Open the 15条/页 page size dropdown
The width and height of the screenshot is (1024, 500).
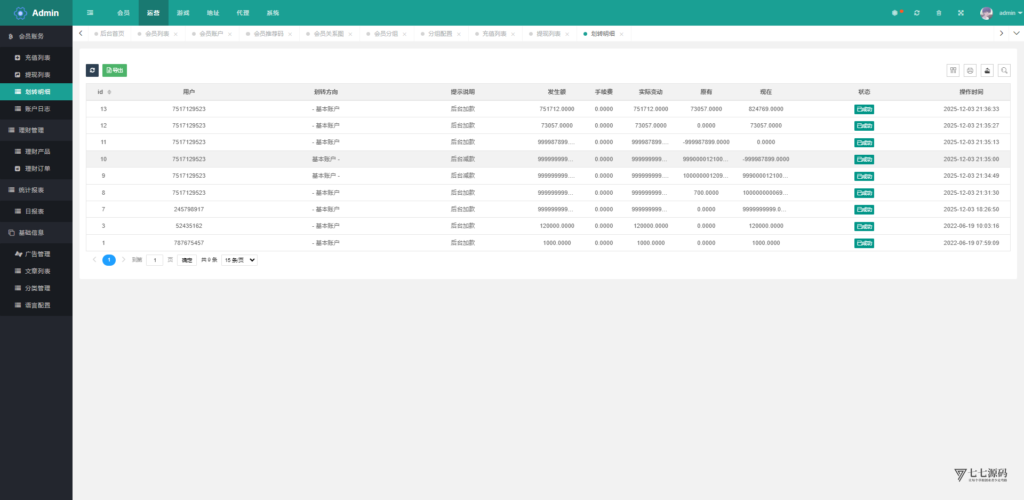coord(239,260)
